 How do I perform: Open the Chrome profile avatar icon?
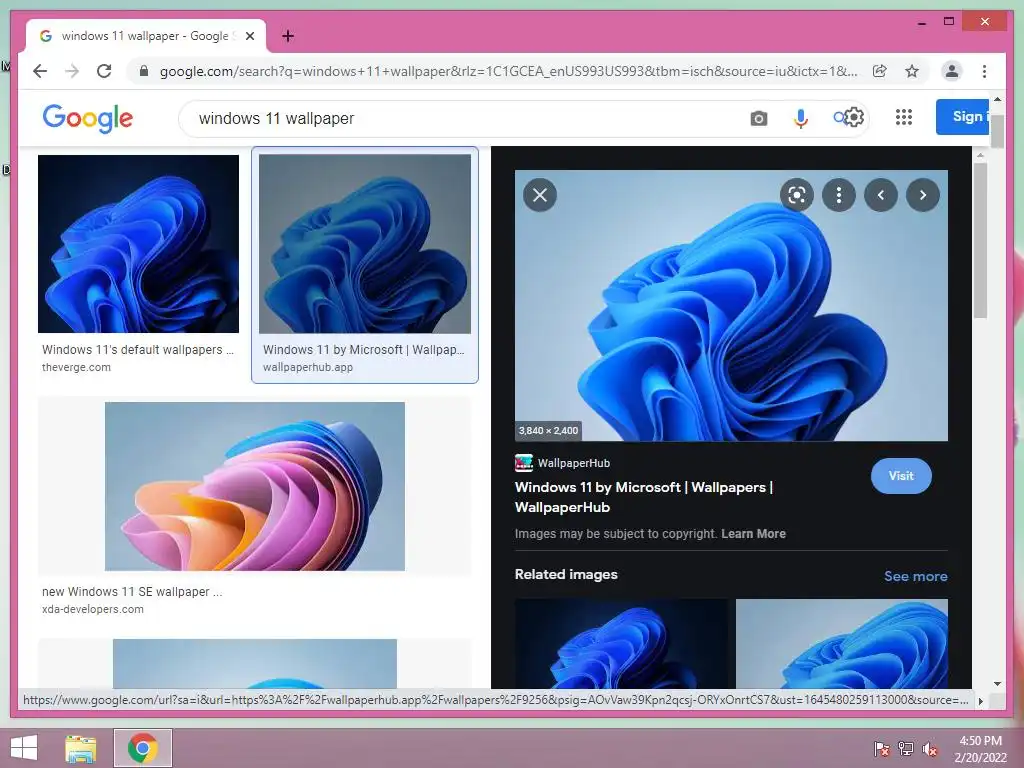952,71
